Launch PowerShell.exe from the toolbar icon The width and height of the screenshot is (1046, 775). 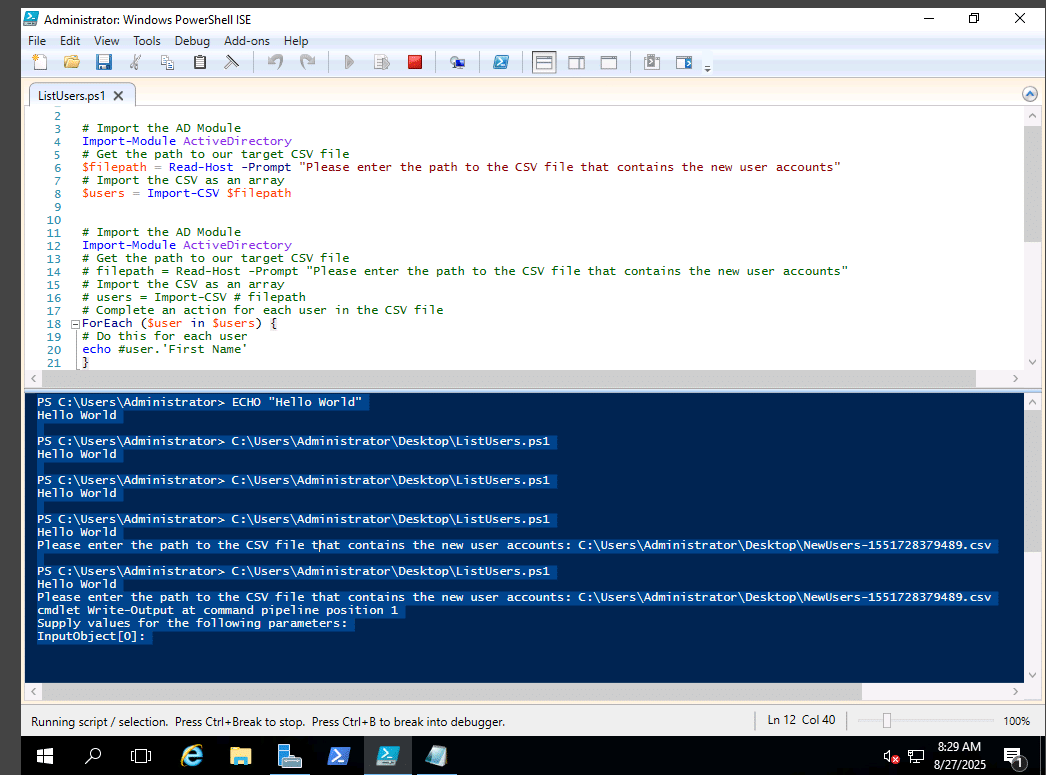pos(501,63)
